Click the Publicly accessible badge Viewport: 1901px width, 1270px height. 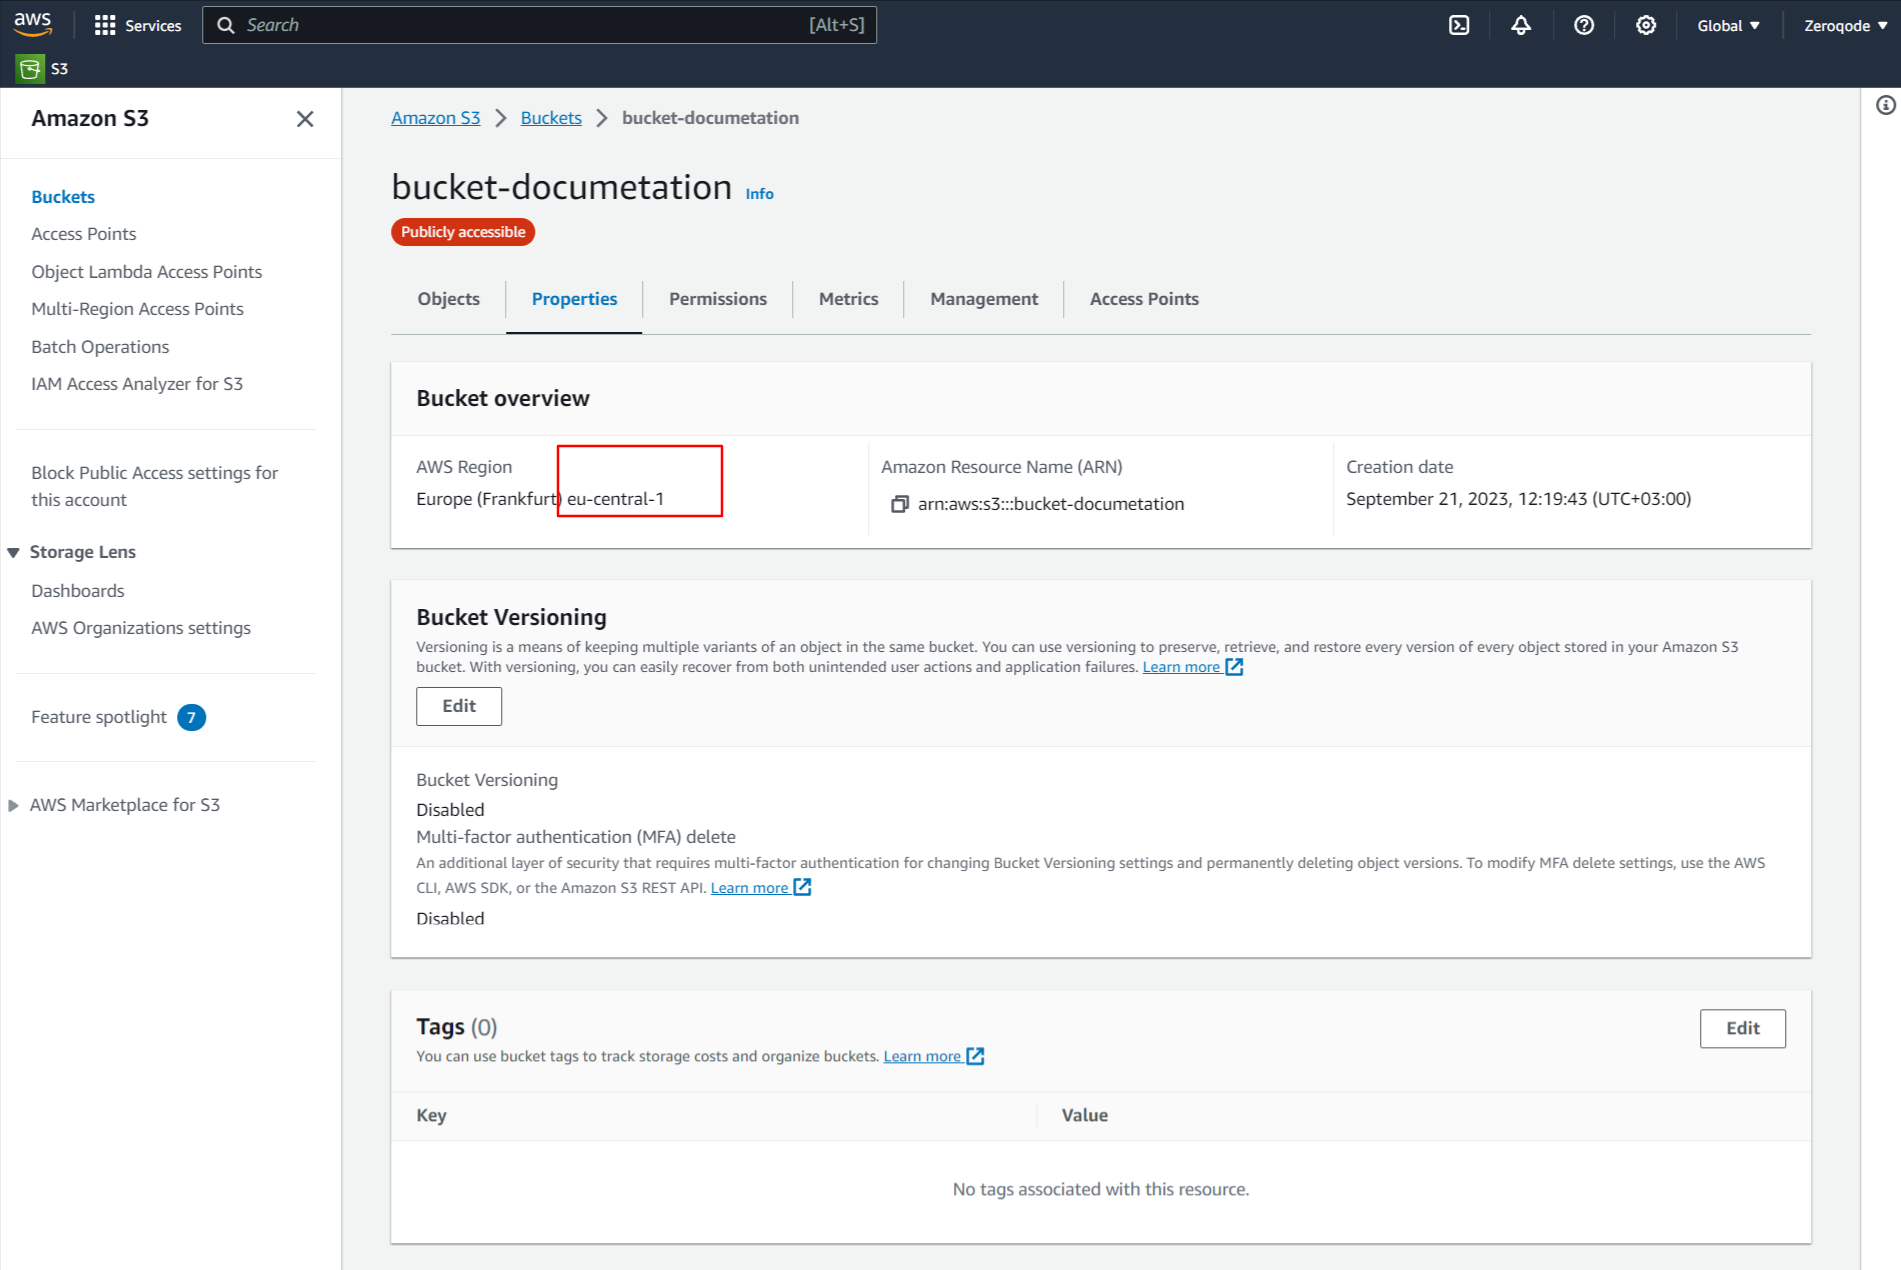(x=463, y=232)
